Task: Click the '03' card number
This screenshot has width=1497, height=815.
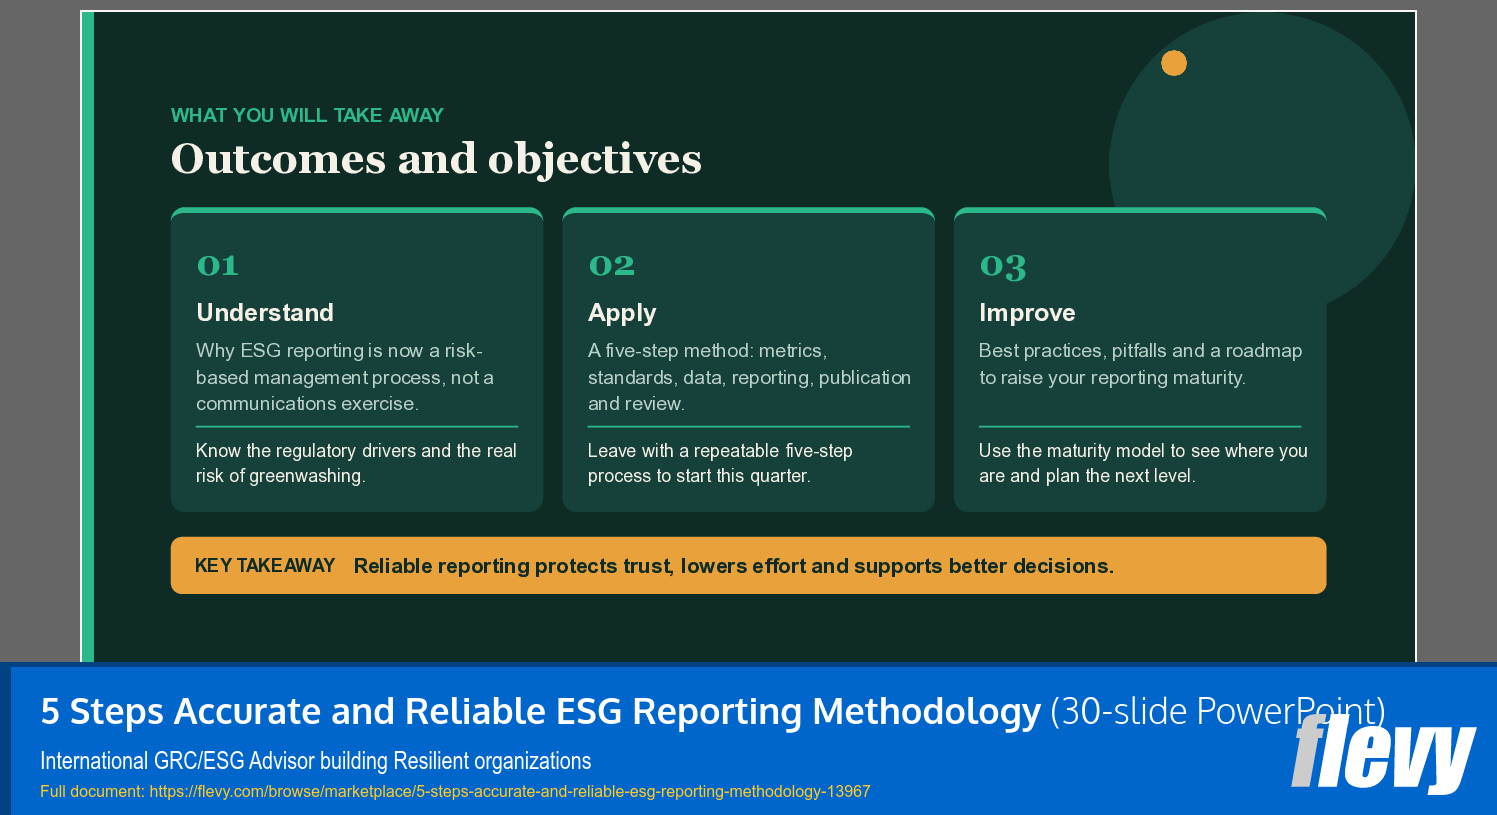Action: tap(1003, 266)
